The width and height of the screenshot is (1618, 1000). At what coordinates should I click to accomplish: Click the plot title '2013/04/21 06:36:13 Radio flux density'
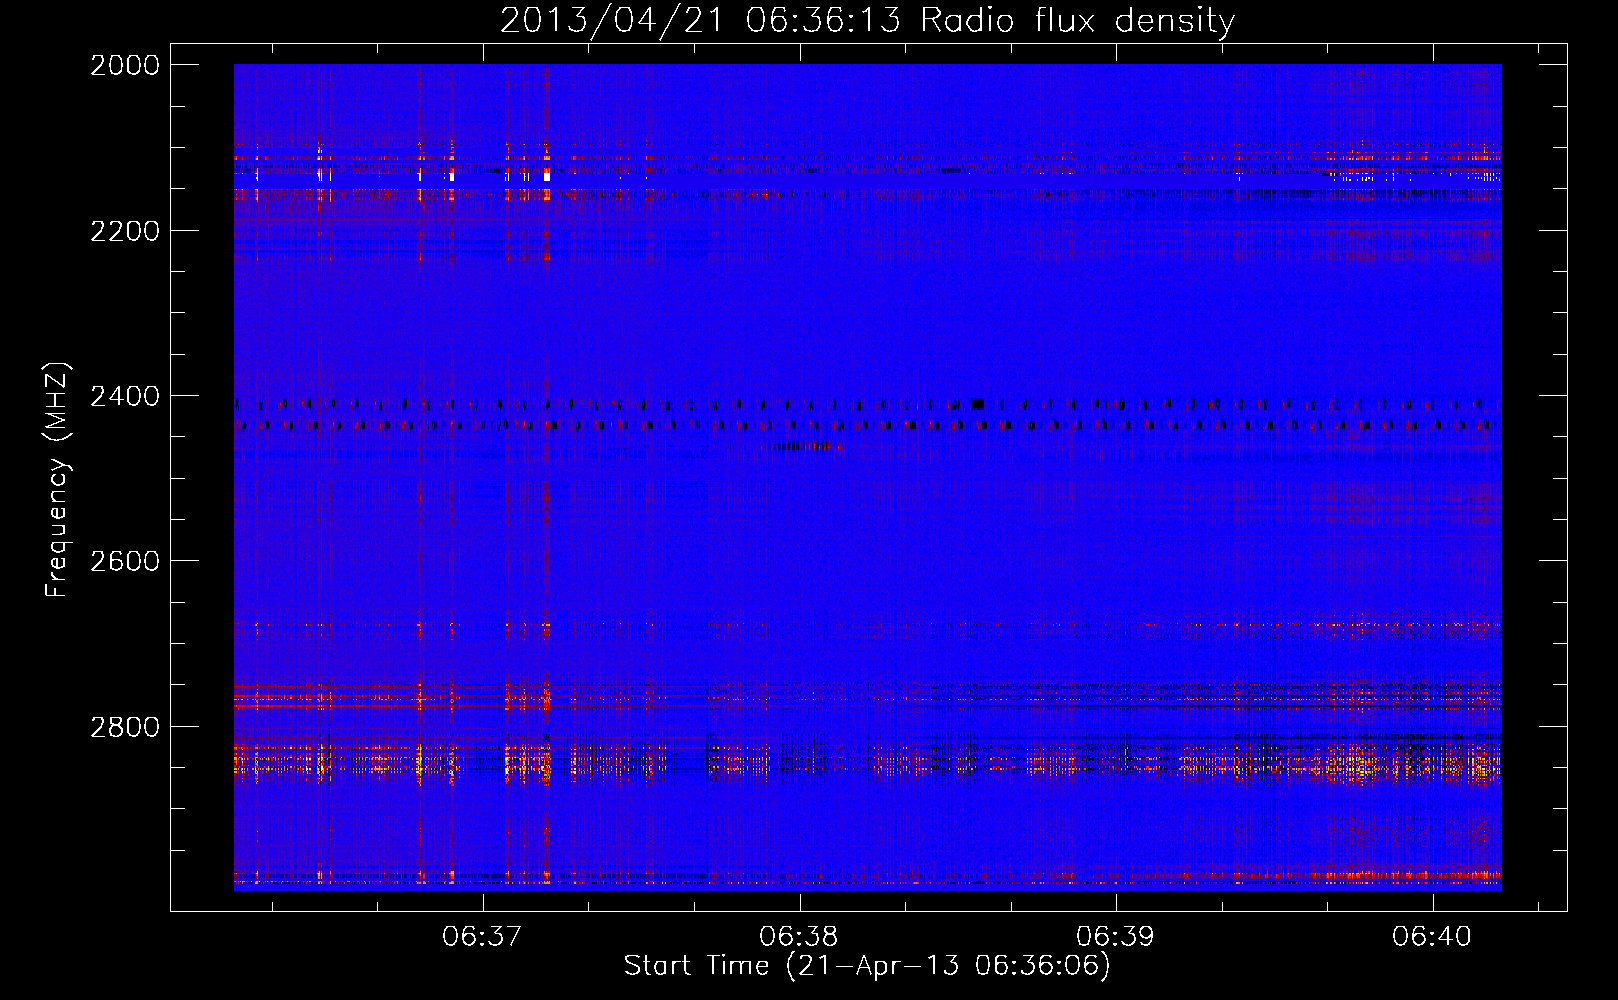coord(867,20)
